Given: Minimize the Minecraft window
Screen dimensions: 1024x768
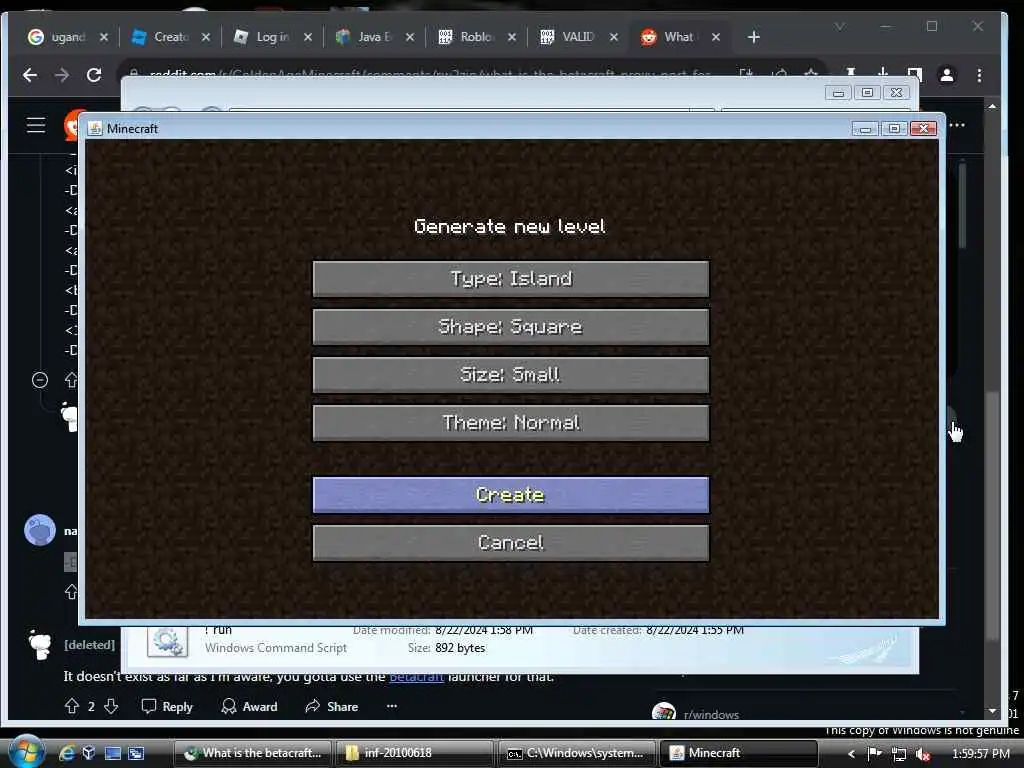Looking at the screenshot, I should (865, 129).
